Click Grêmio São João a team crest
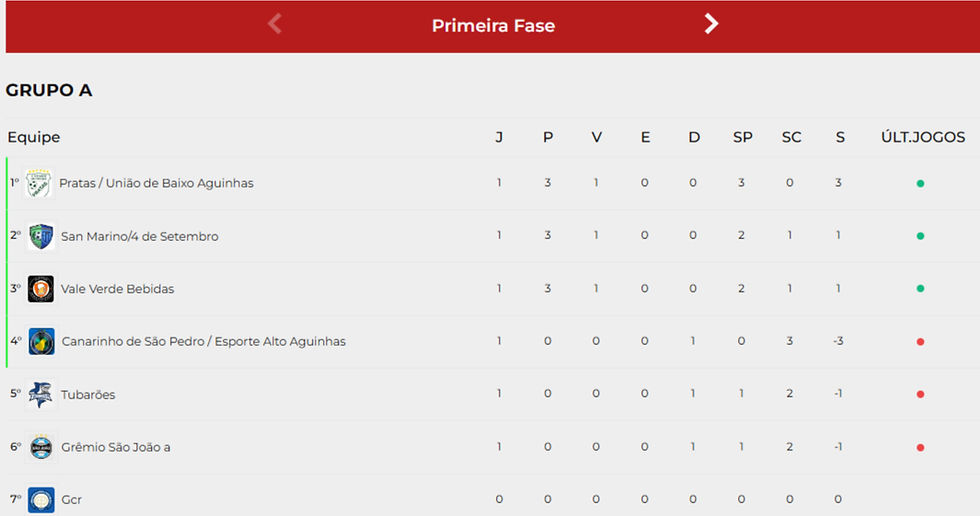 pos(41,447)
